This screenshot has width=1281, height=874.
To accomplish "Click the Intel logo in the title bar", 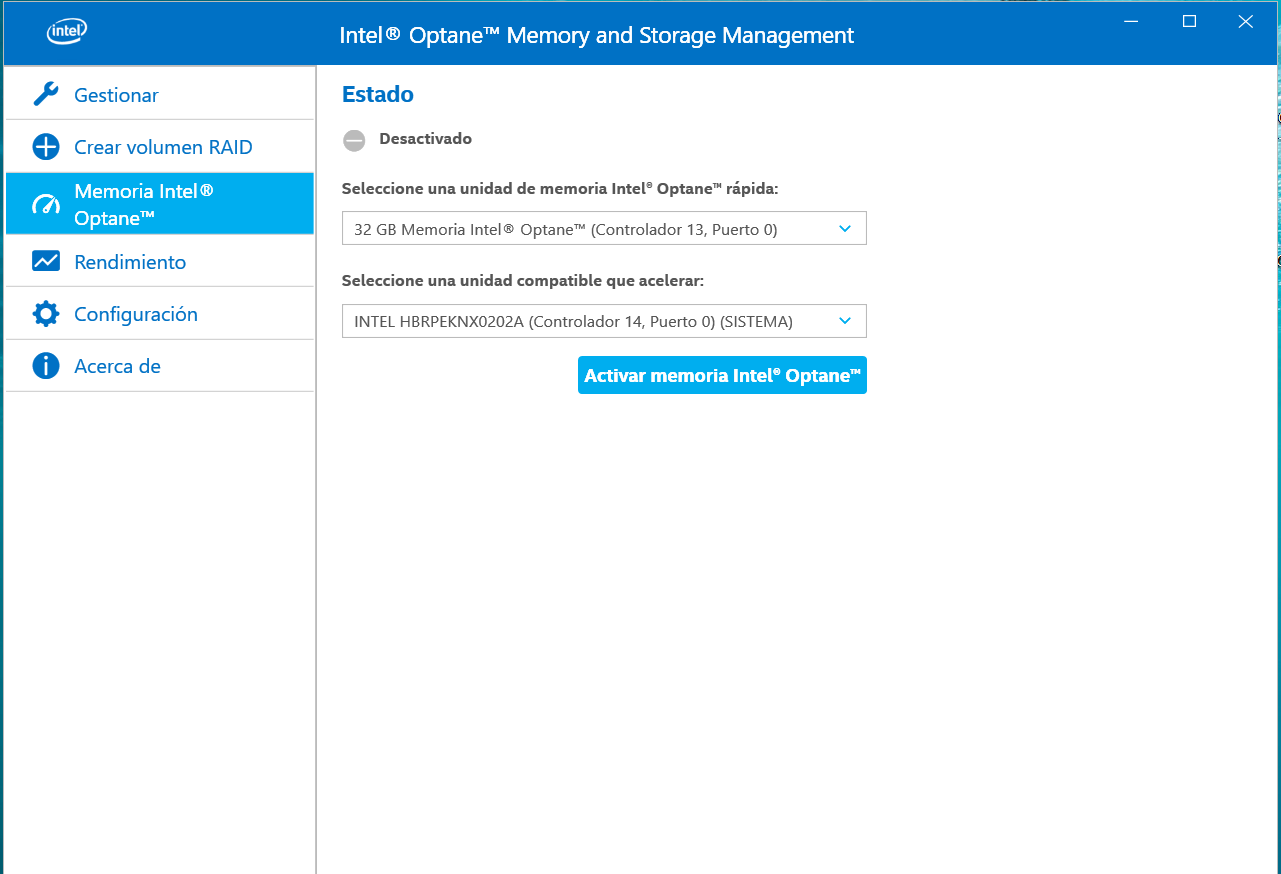I will (x=66, y=33).
